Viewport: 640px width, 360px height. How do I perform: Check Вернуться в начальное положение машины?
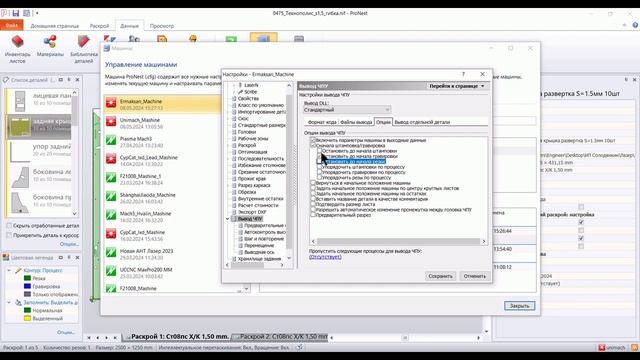coord(313,183)
